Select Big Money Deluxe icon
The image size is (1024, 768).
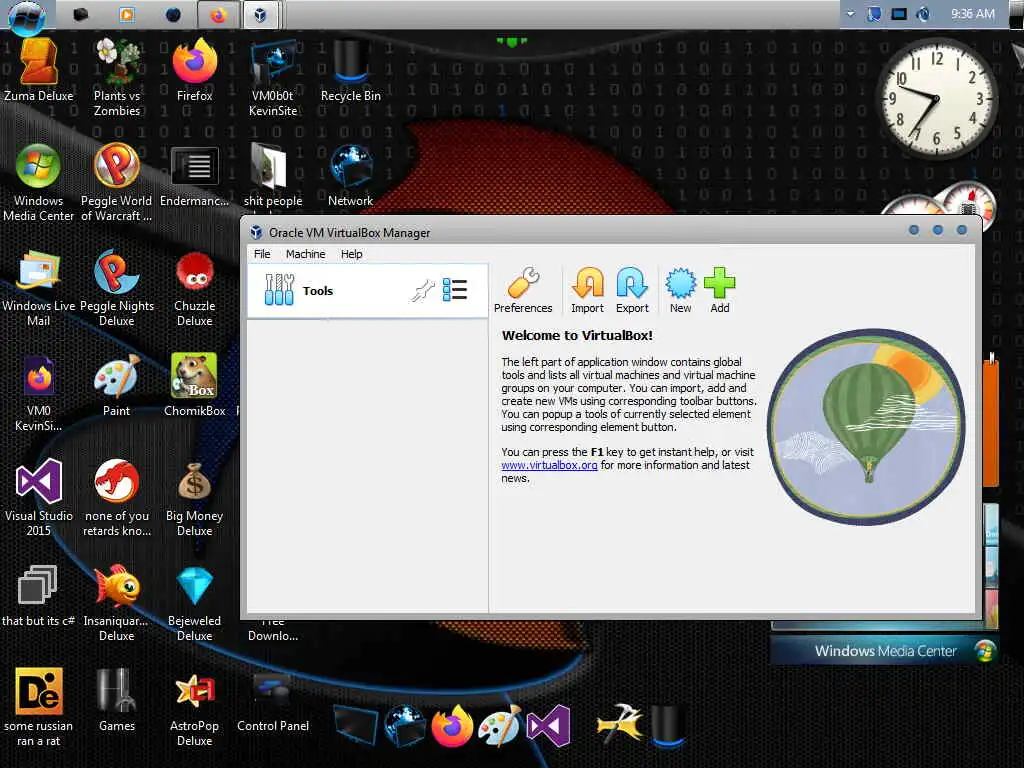tap(195, 498)
